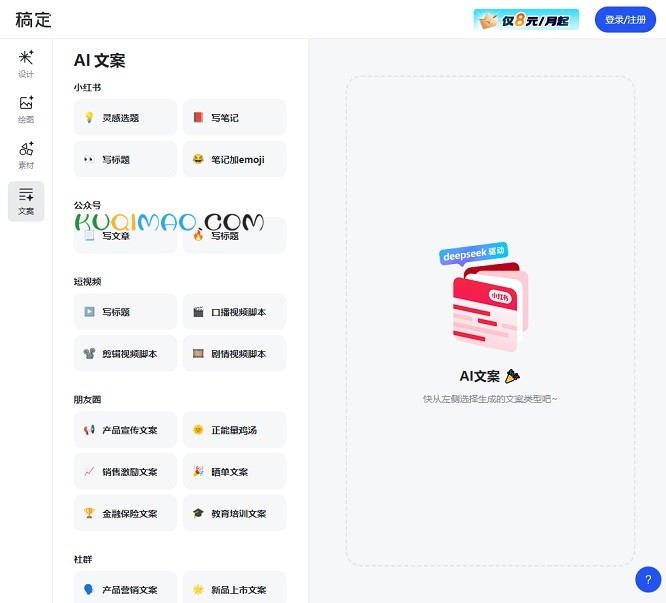Screen dimensions: 666x603
Task: Choose 晒单文案 card
Action: click(x=234, y=471)
